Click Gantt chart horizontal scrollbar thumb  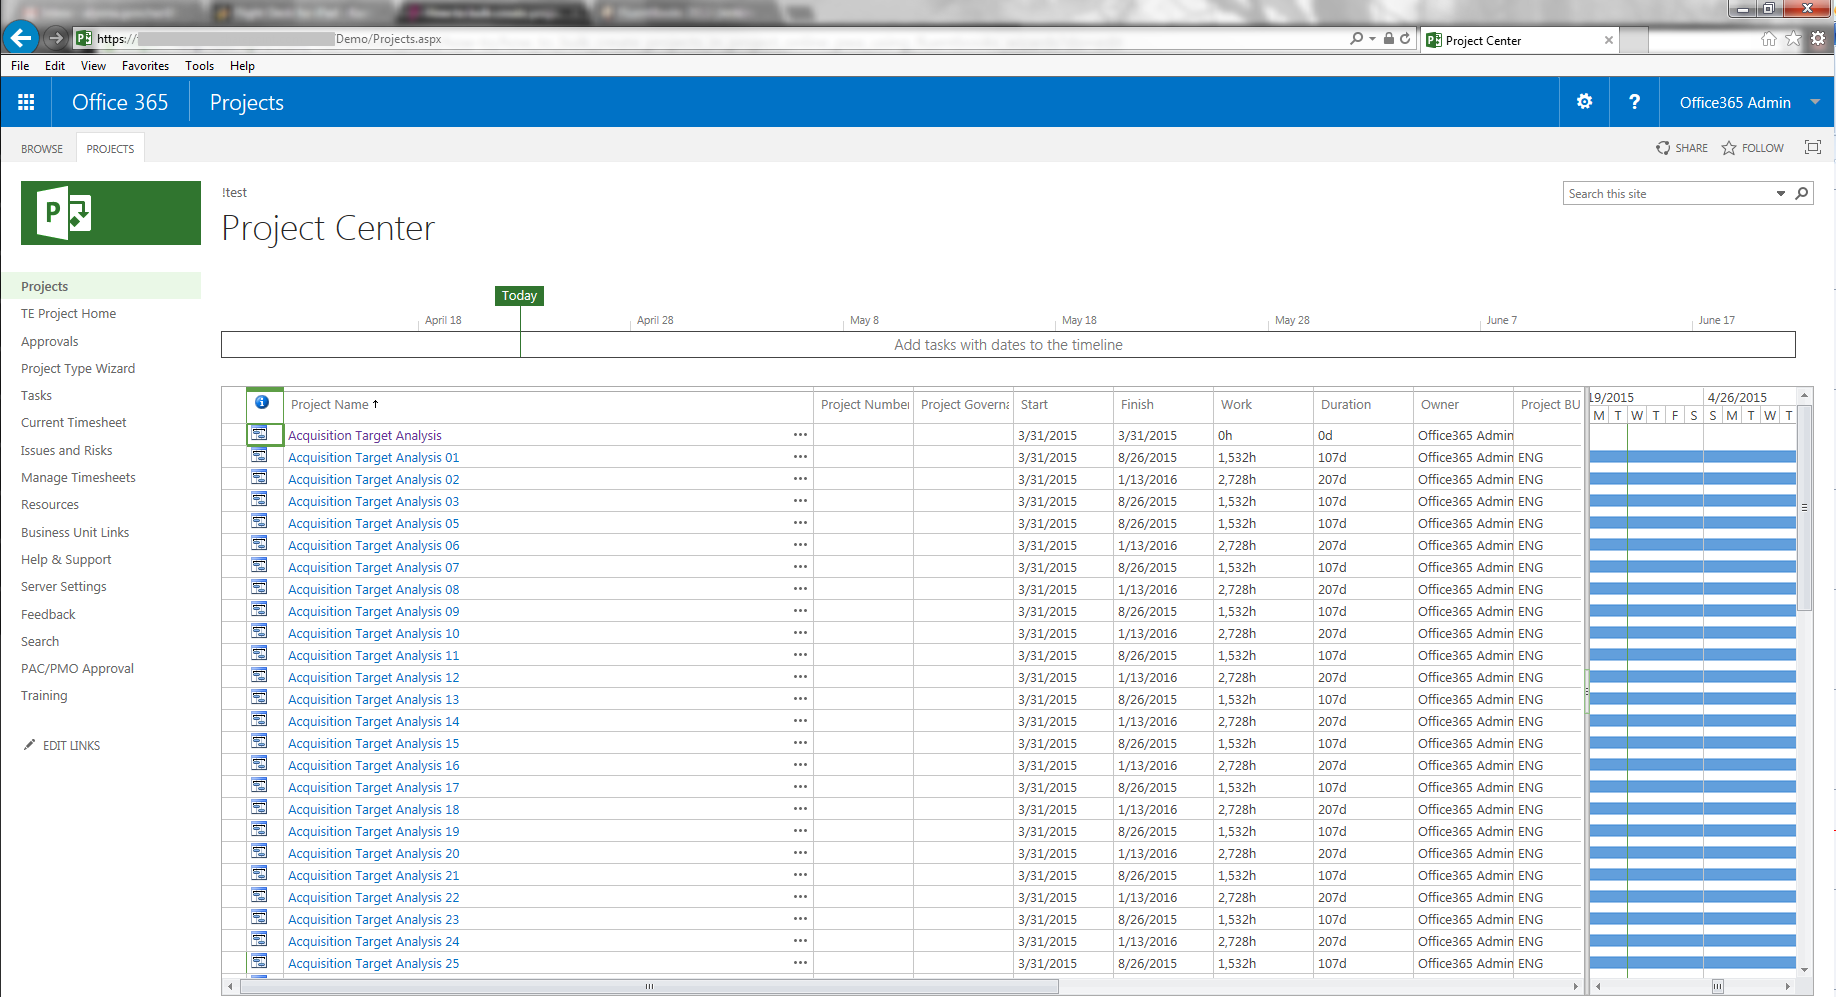point(1717,986)
